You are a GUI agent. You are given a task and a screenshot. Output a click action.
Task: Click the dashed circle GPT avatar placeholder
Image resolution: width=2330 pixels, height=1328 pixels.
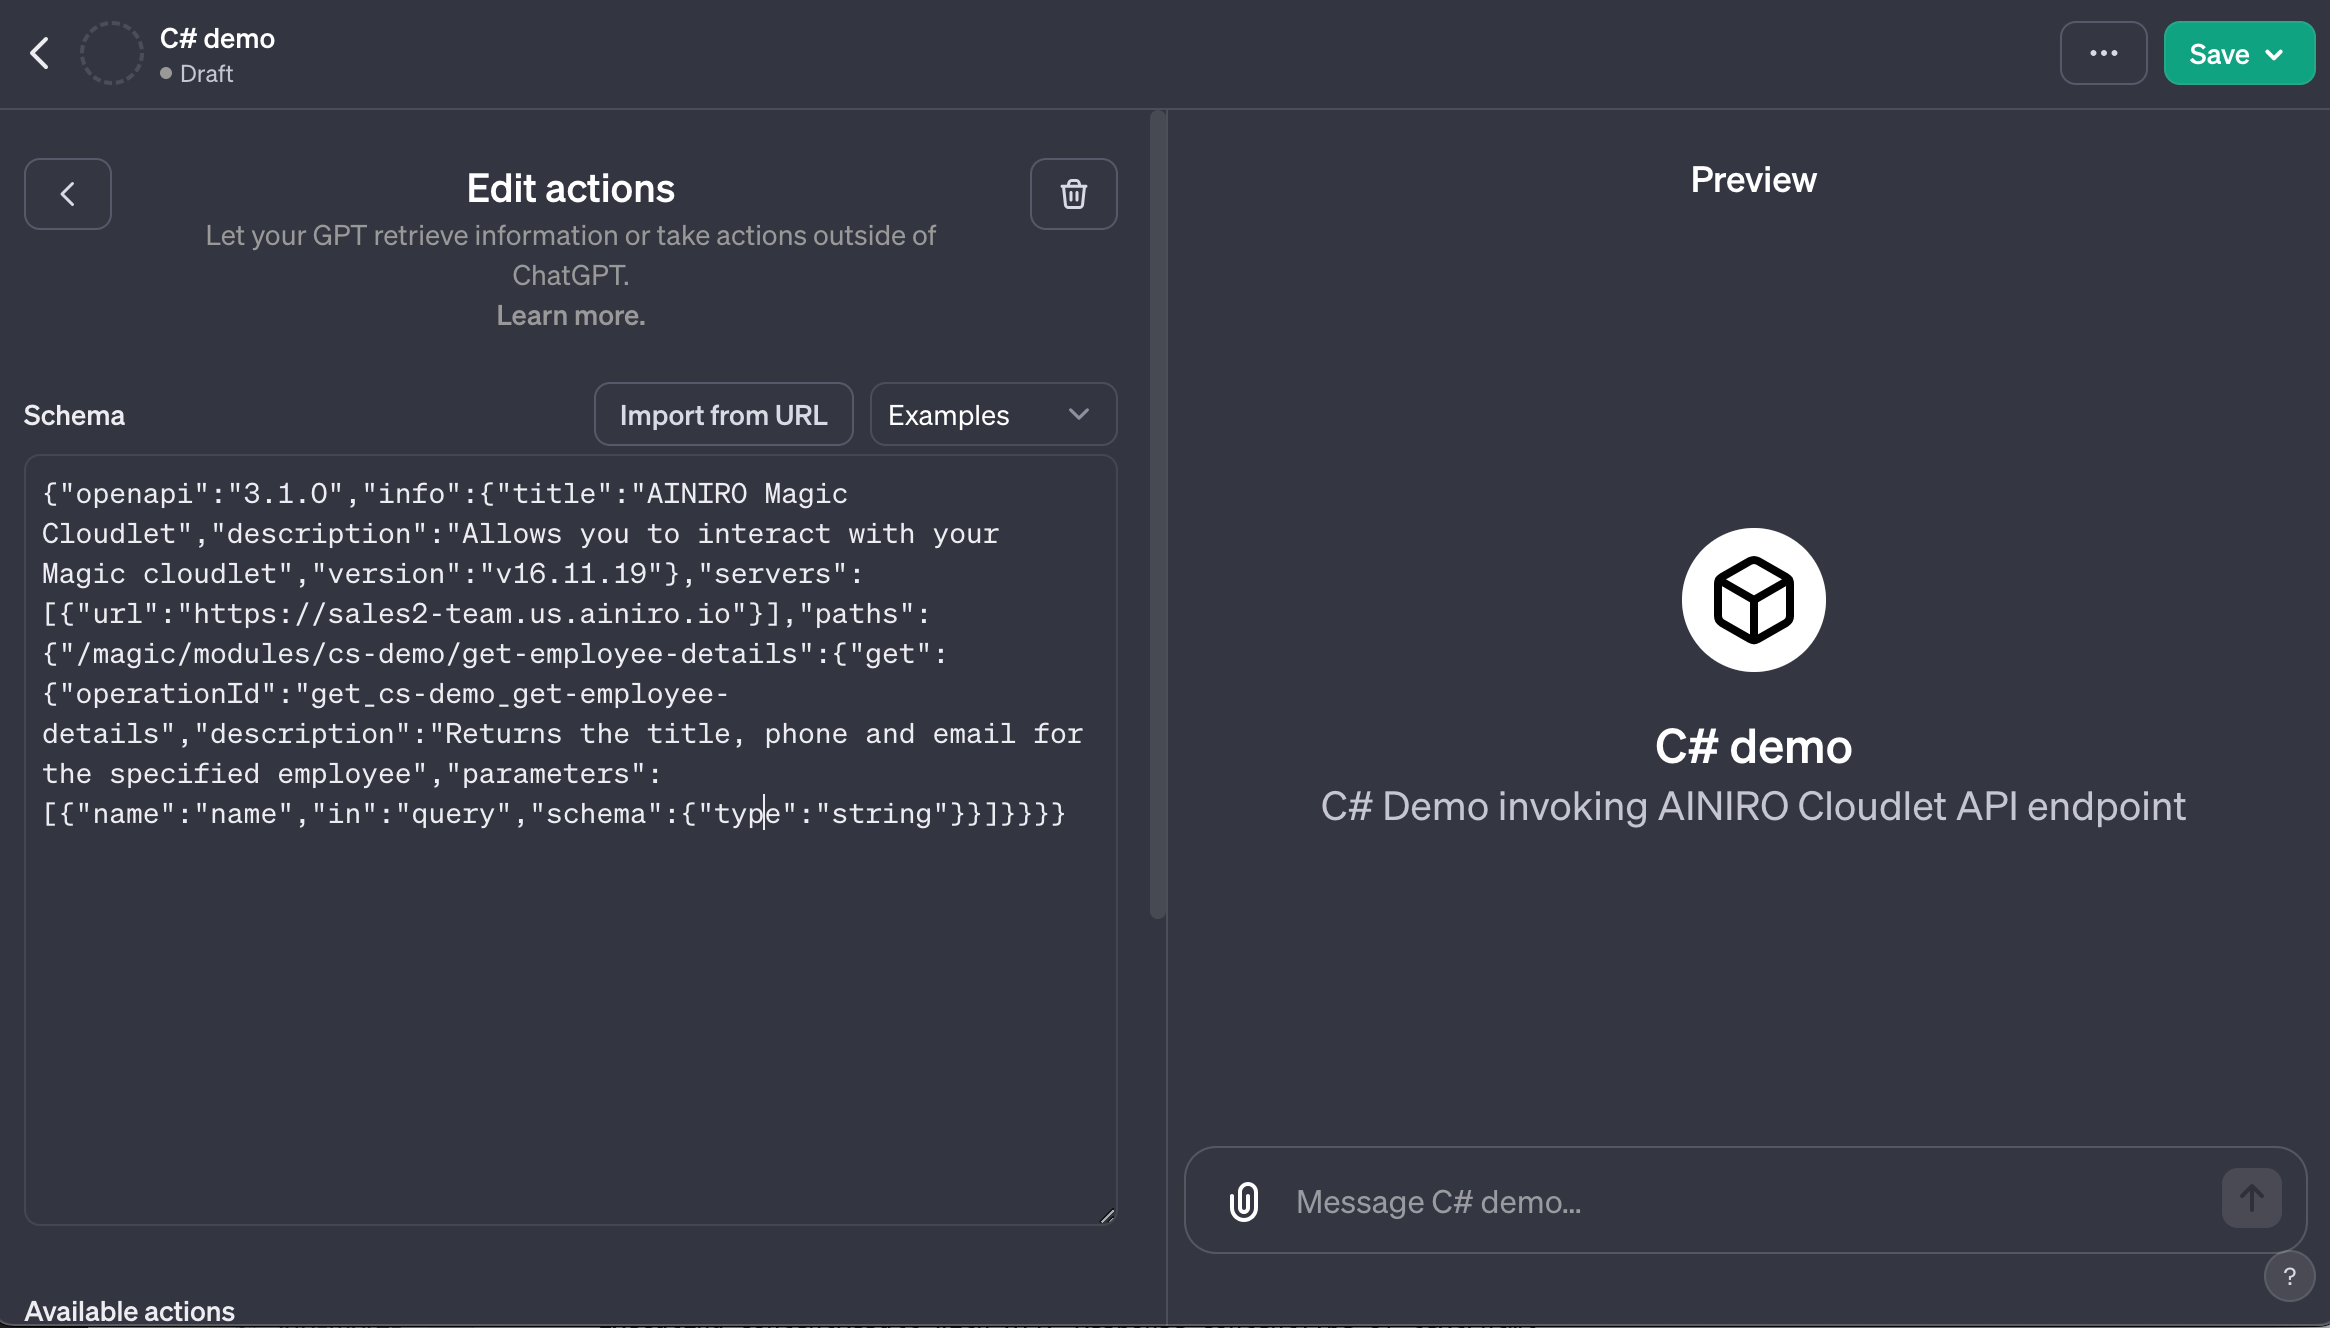pos(111,53)
